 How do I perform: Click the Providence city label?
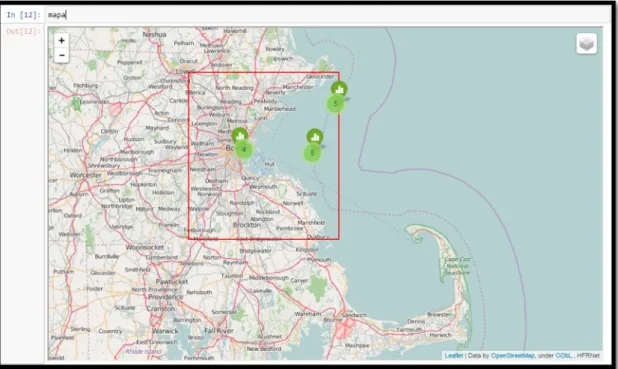(x=166, y=297)
